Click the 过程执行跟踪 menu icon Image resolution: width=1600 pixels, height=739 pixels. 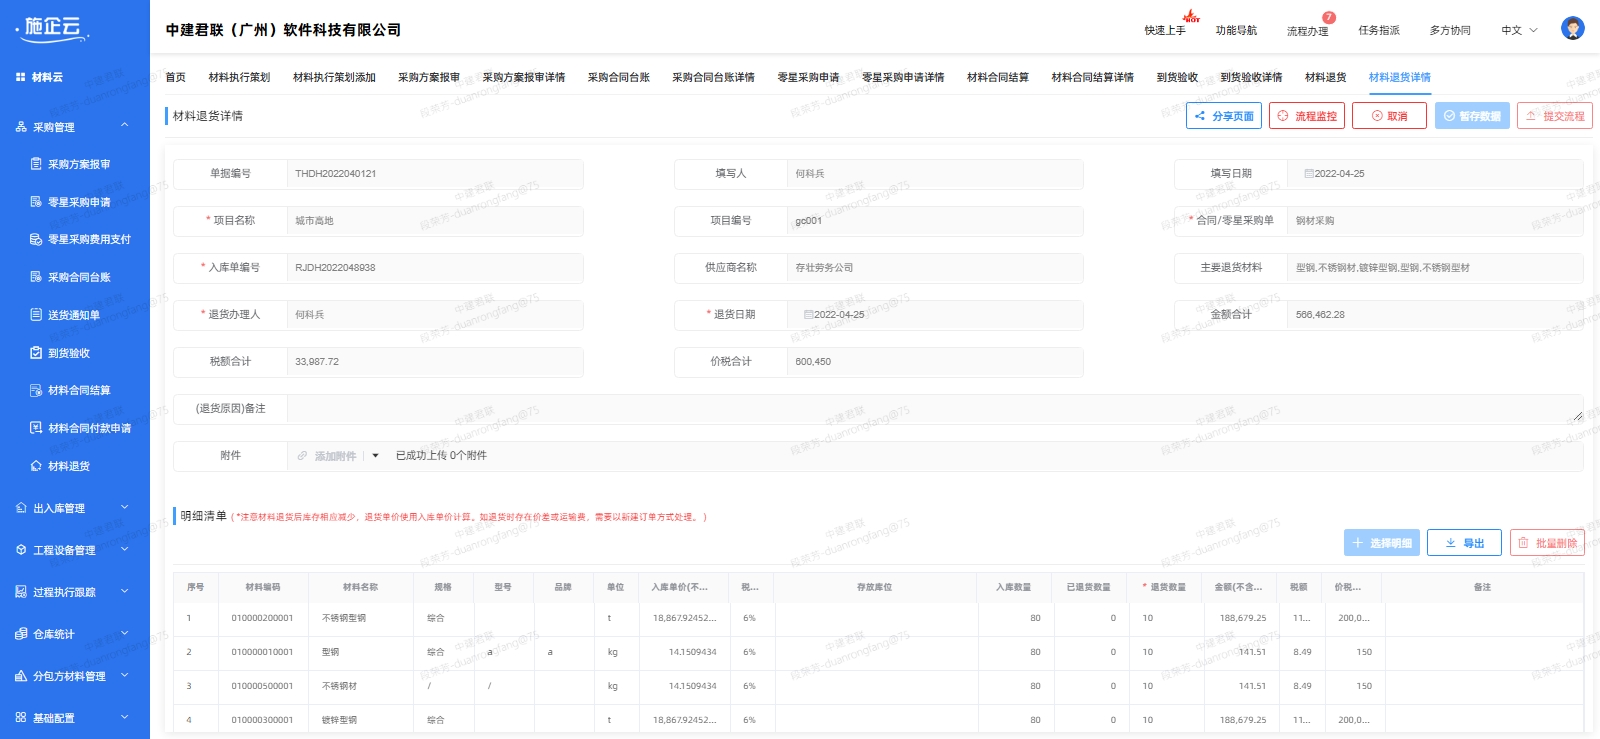[21, 592]
